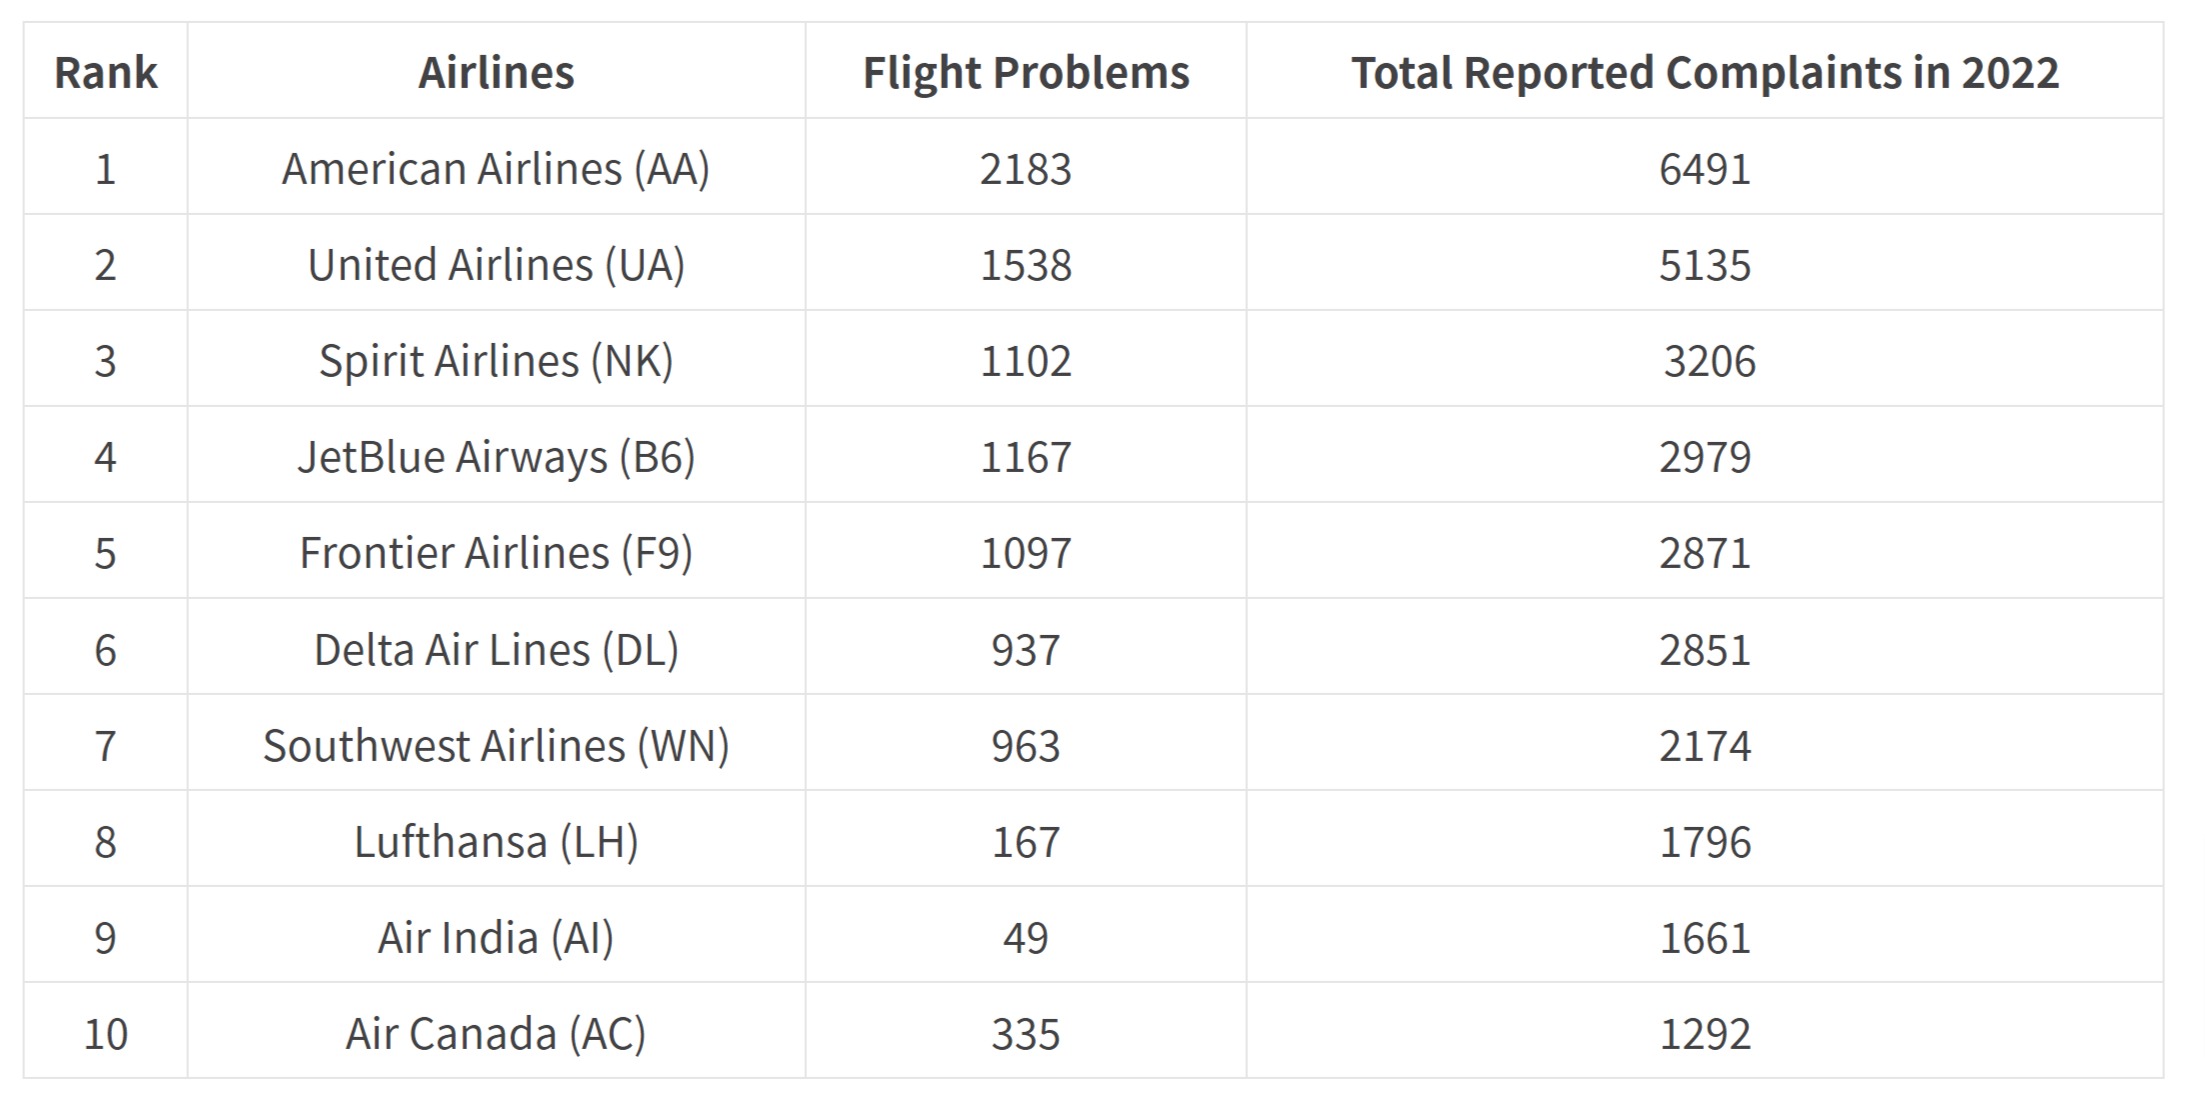The image size is (2205, 1103).
Task: Select the Frontier Airlines (F9) cell
Action: click(x=496, y=553)
